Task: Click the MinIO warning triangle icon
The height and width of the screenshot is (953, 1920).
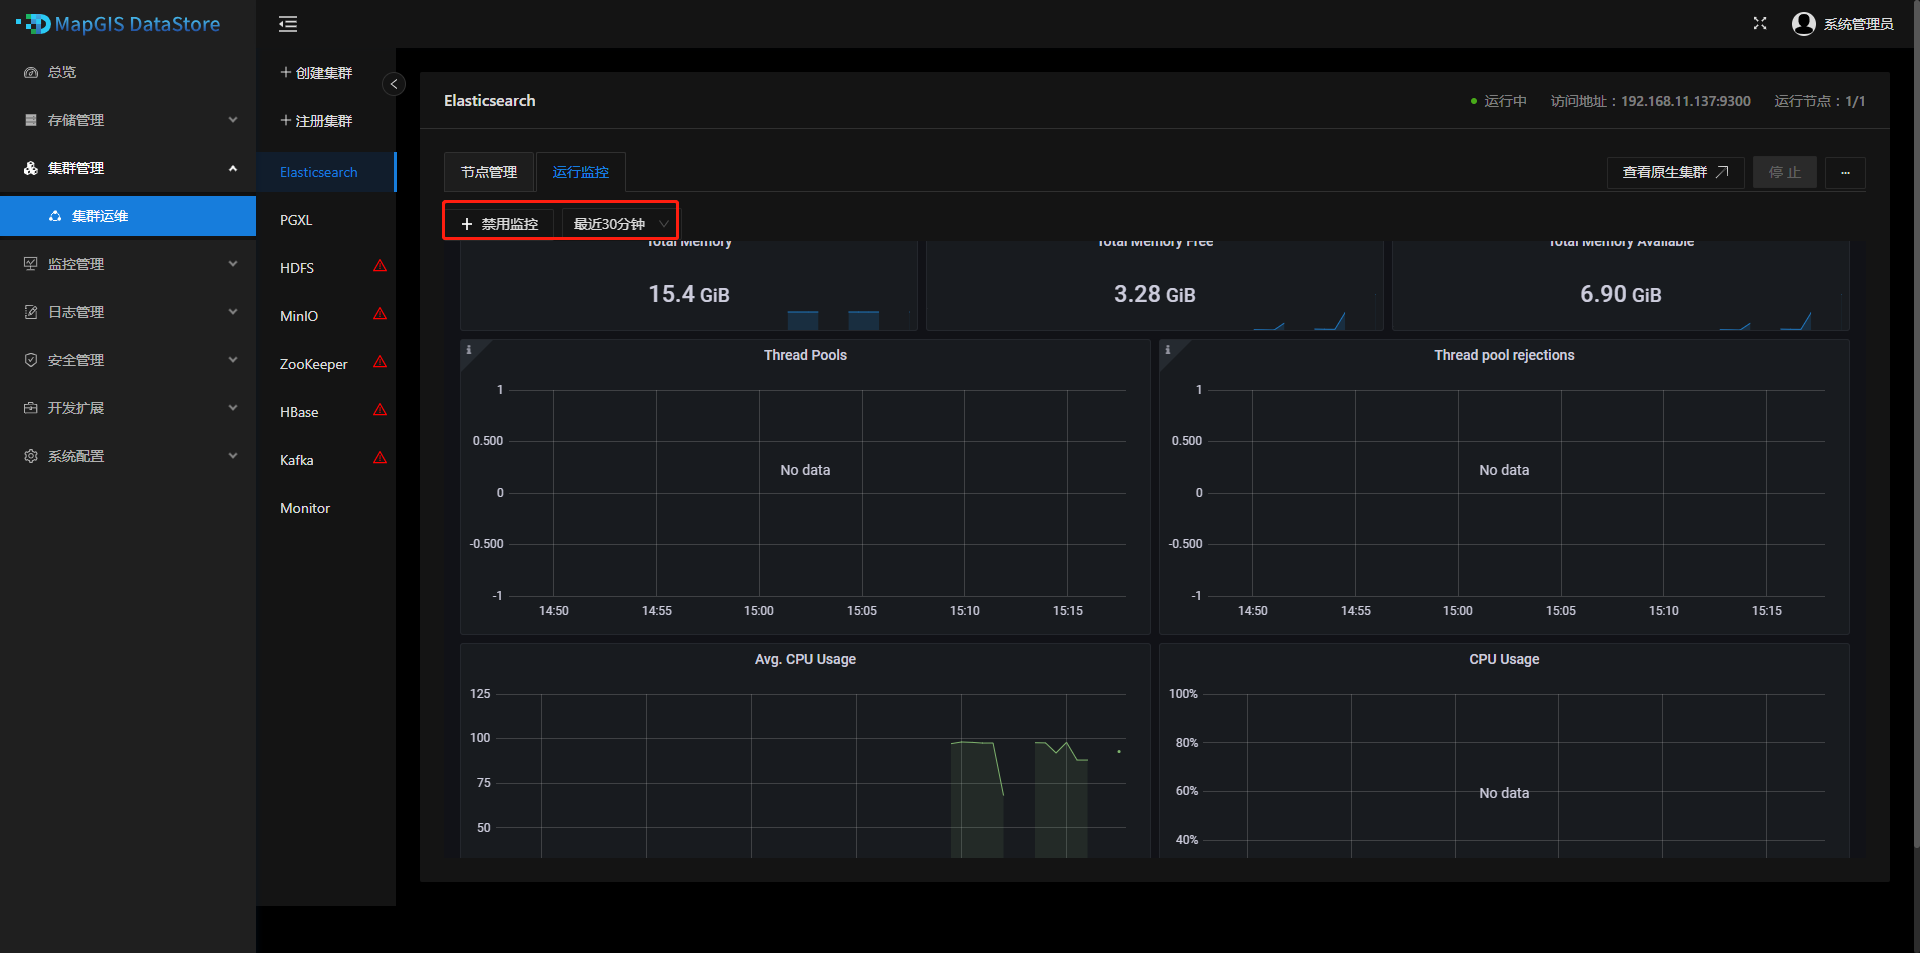Action: click(380, 314)
